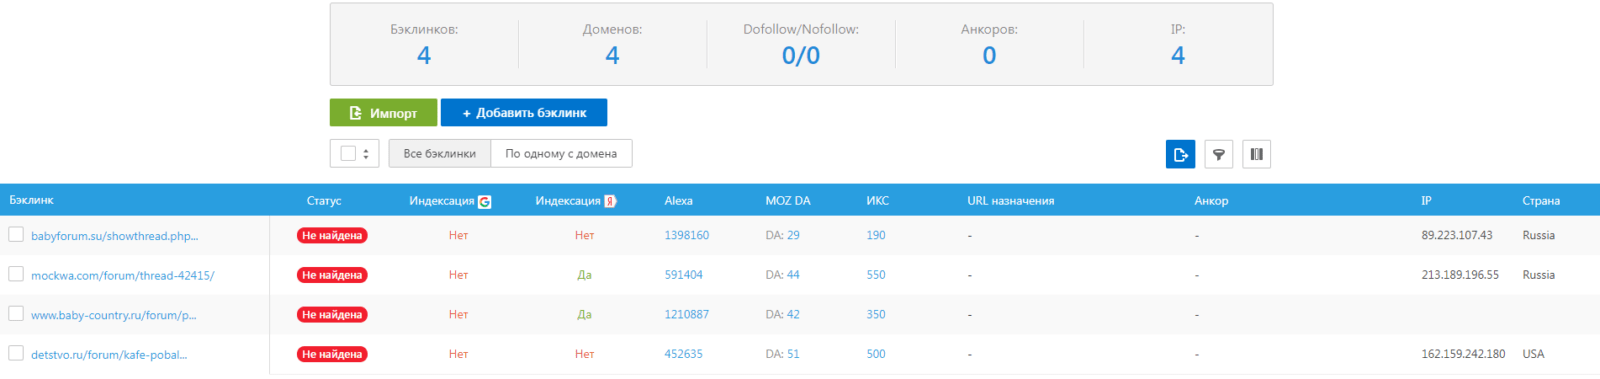Tick the checkbox for www.baby-country.ru row
Screen dimensions: 1600x379
[16, 313]
